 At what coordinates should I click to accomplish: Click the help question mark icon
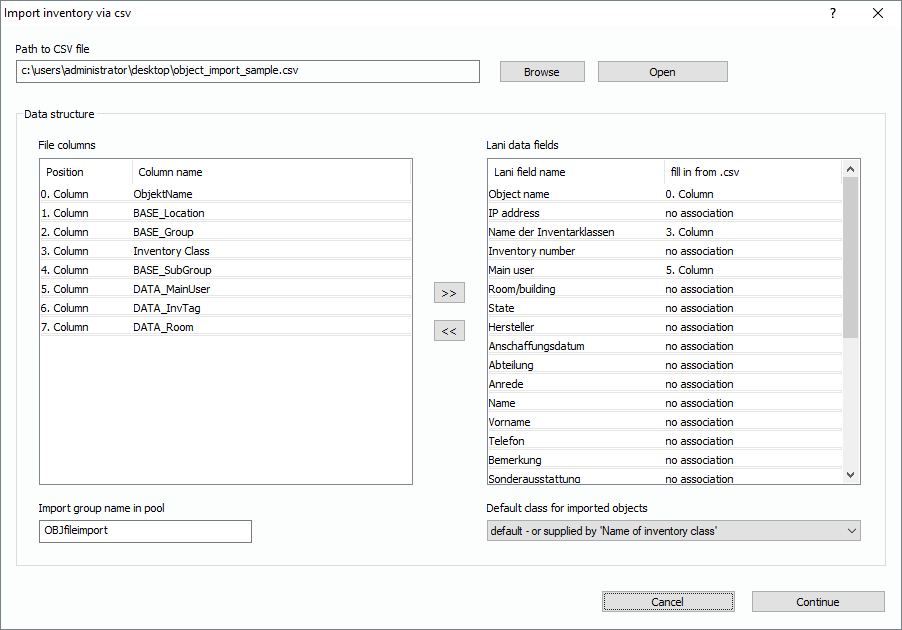[832, 13]
